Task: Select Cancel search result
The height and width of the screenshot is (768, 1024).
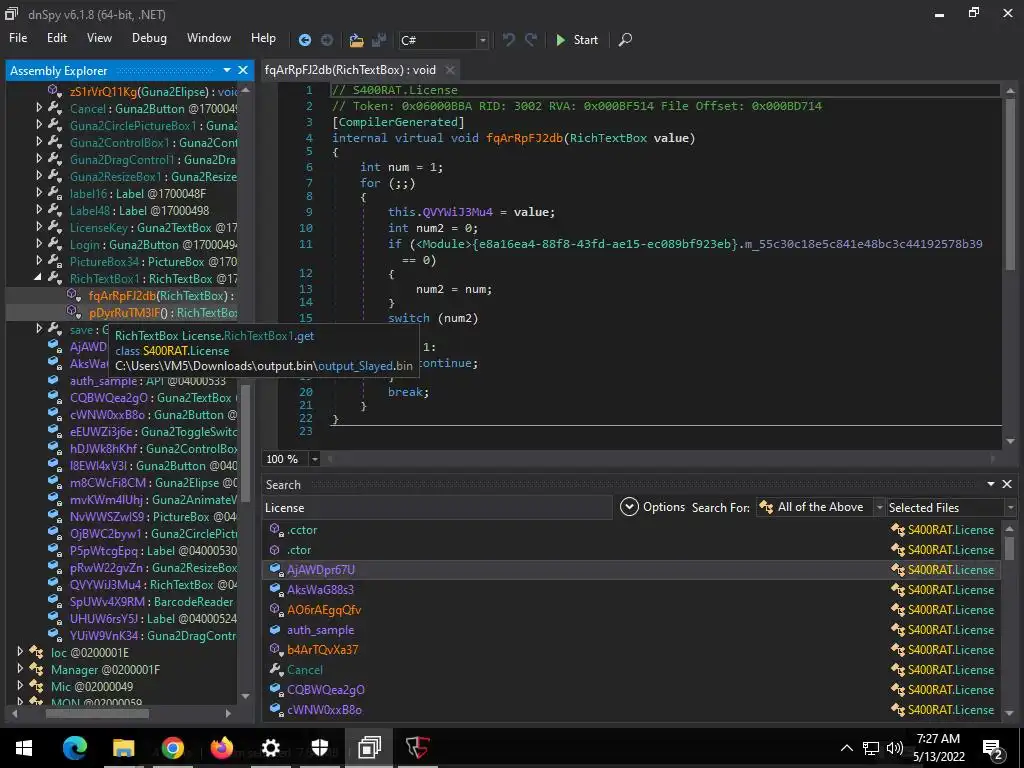Action: 631,669
